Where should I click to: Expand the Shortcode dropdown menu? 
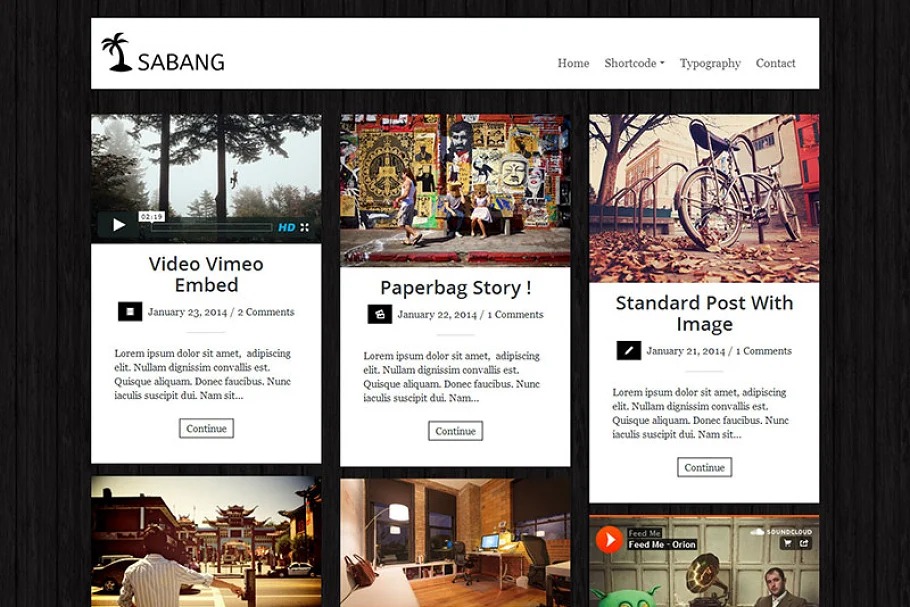[634, 63]
